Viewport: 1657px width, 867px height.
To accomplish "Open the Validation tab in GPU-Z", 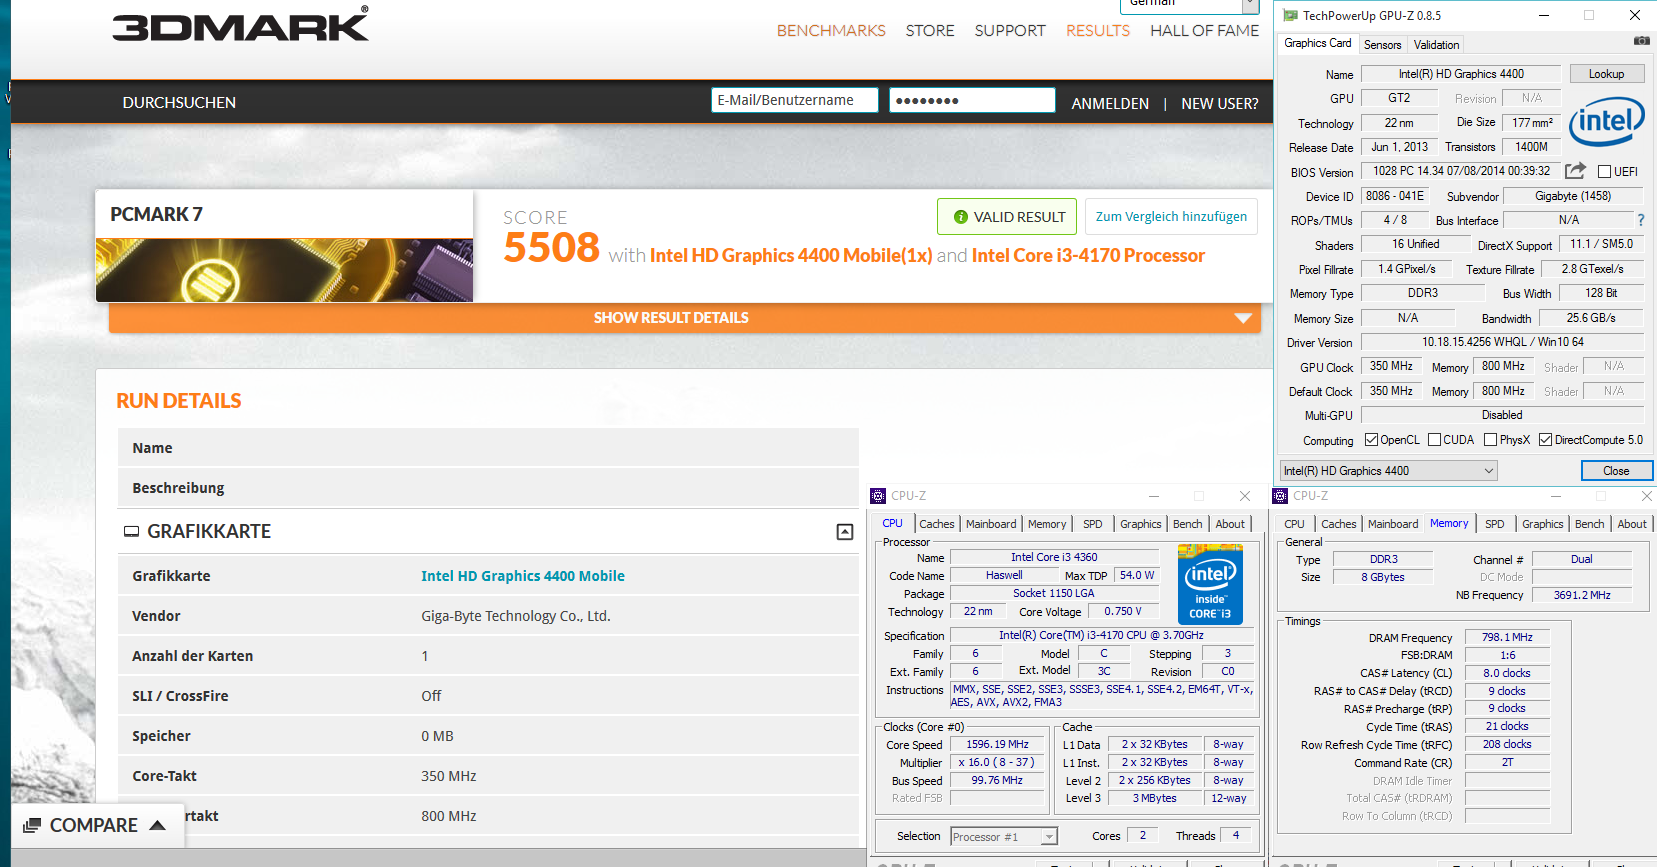I will 1436,45.
